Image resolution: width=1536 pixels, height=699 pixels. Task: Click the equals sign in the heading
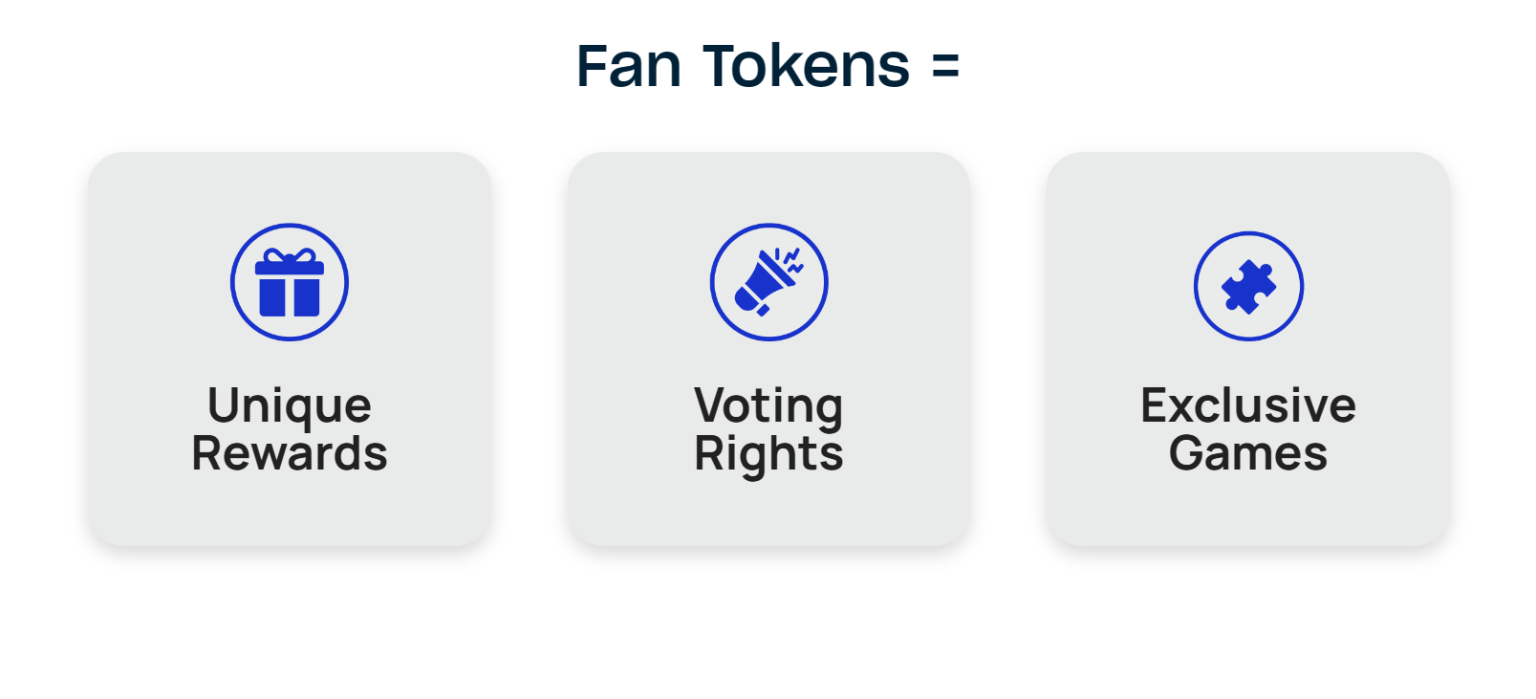tap(945, 66)
